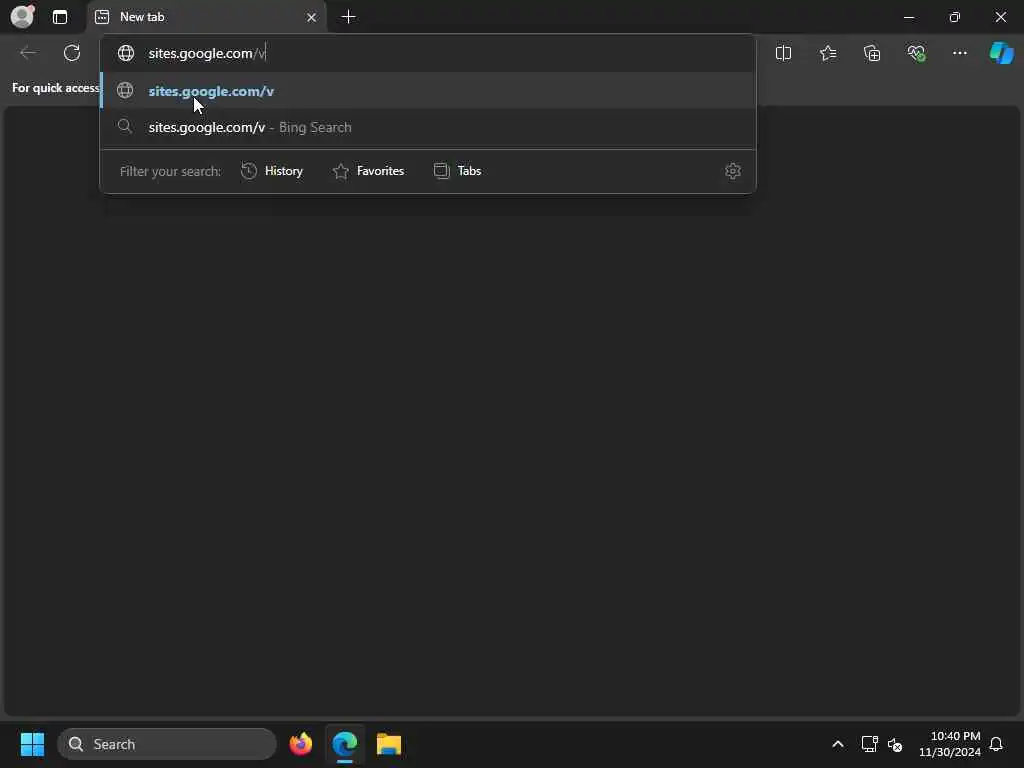
Task: Show hidden system tray icons
Action: click(x=838, y=744)
